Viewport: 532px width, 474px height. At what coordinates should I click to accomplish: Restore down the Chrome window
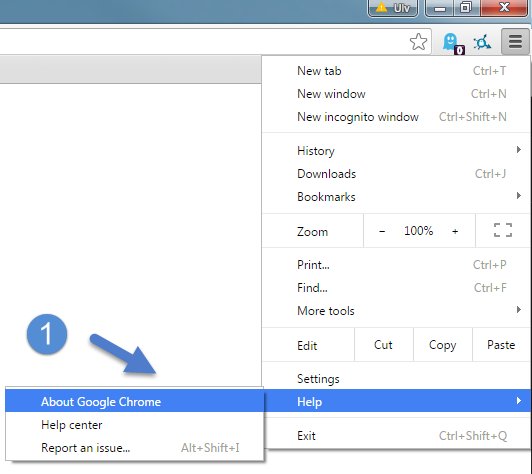coord(467,7)
